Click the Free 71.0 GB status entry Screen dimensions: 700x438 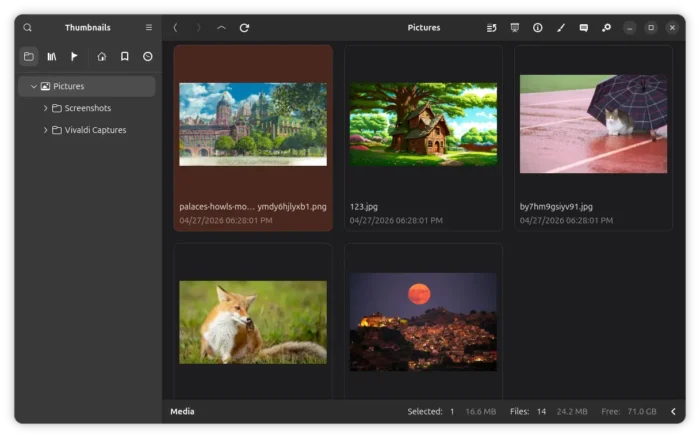pyautogui.click(x=629, y=411)
